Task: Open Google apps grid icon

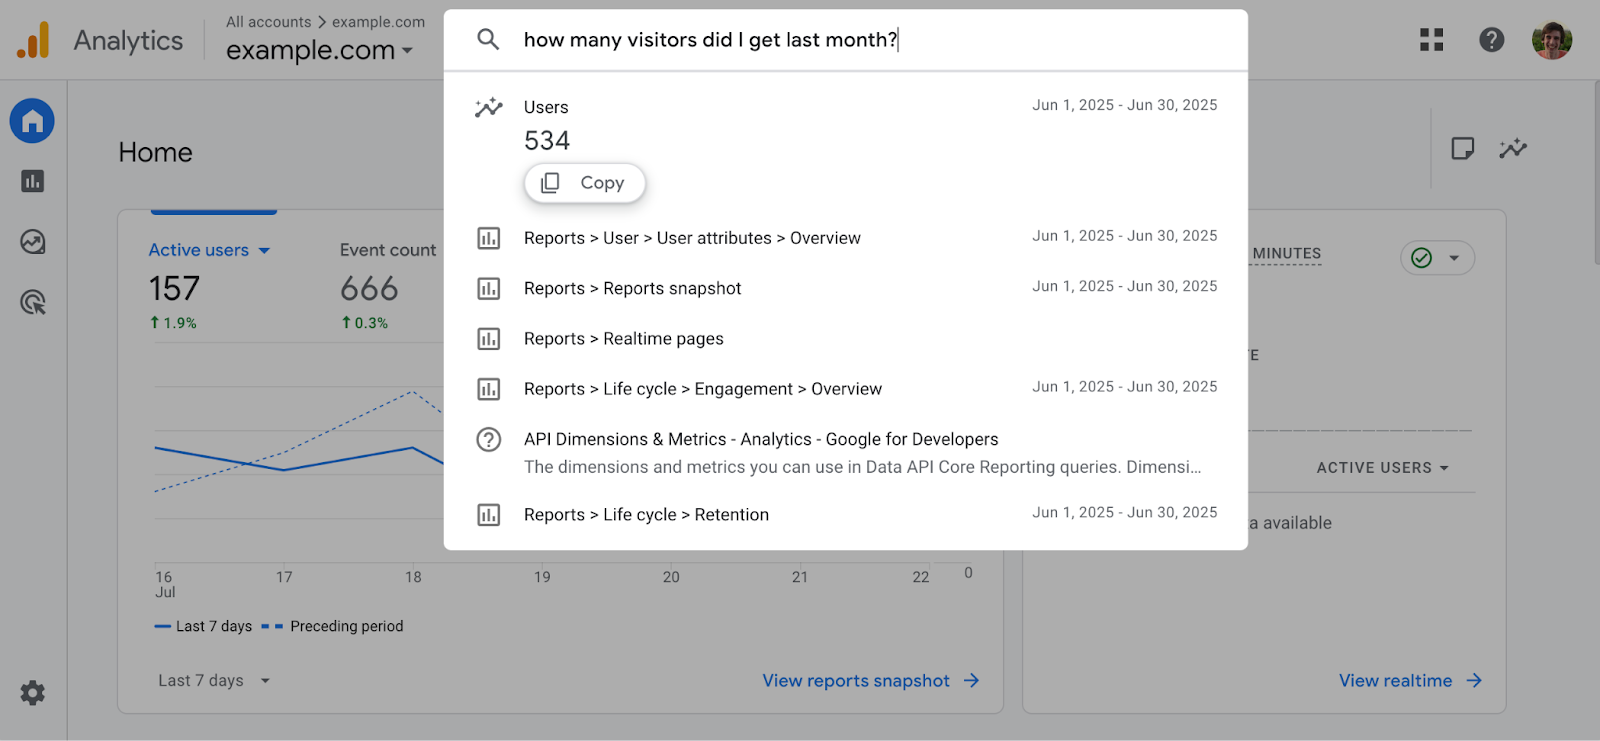Action: [x=1431, y=40]
